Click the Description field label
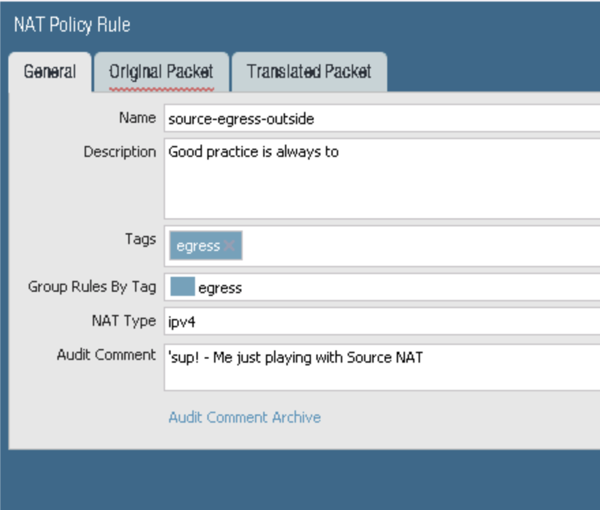 coord(120,152)
